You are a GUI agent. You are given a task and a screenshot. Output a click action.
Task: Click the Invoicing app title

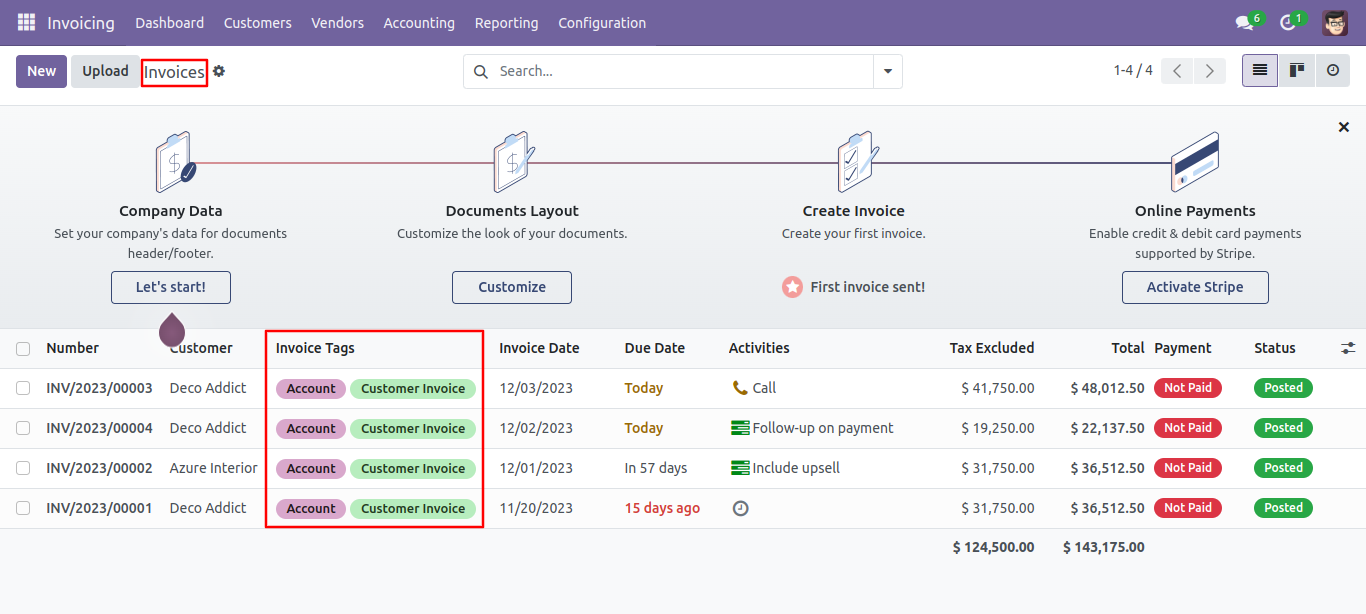81,22
